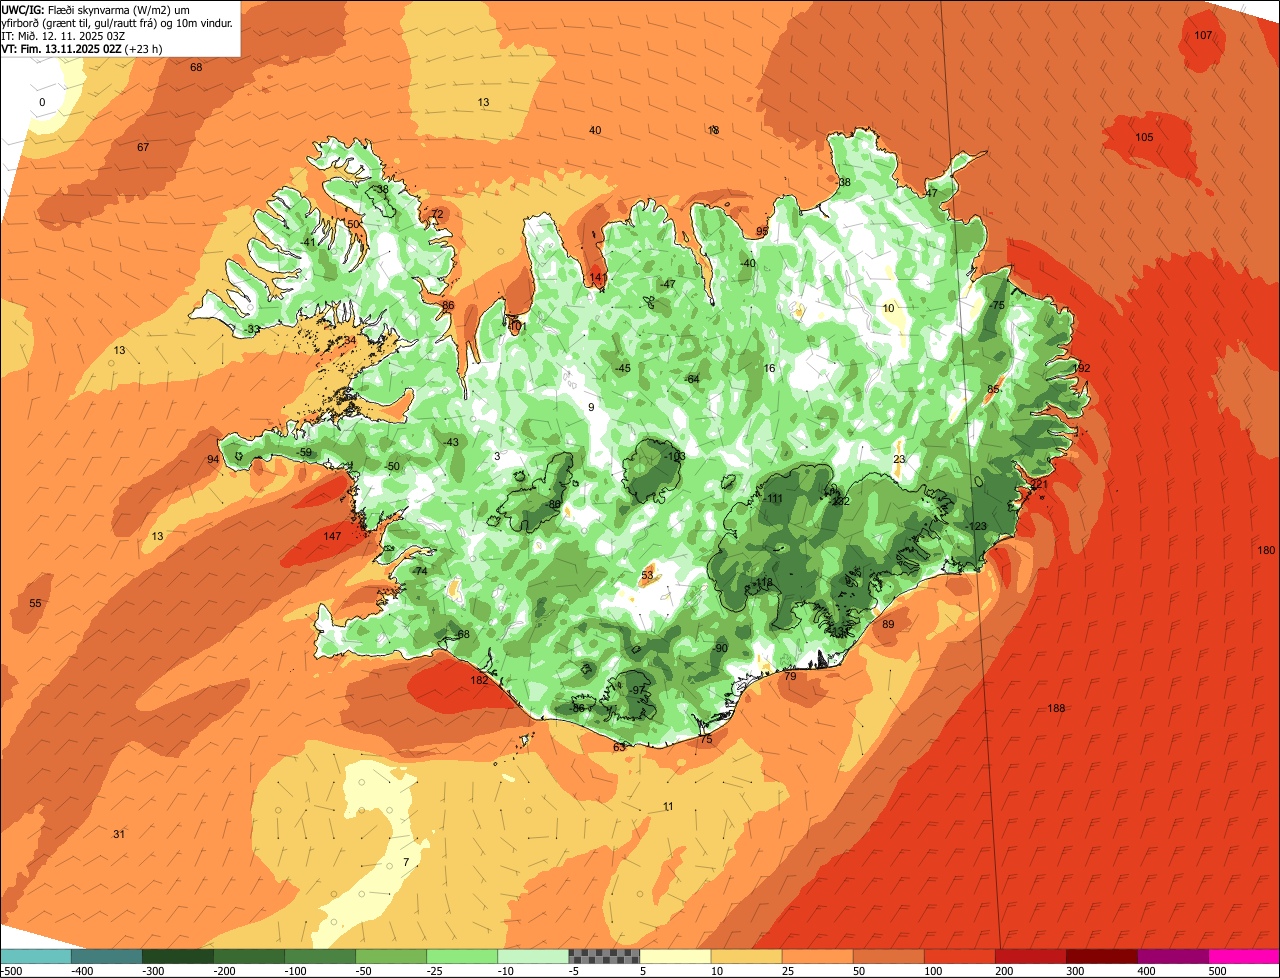Screen dimensions: 1280x978
Task: Click the value 95 on the north coast
Action: (762, 231)
